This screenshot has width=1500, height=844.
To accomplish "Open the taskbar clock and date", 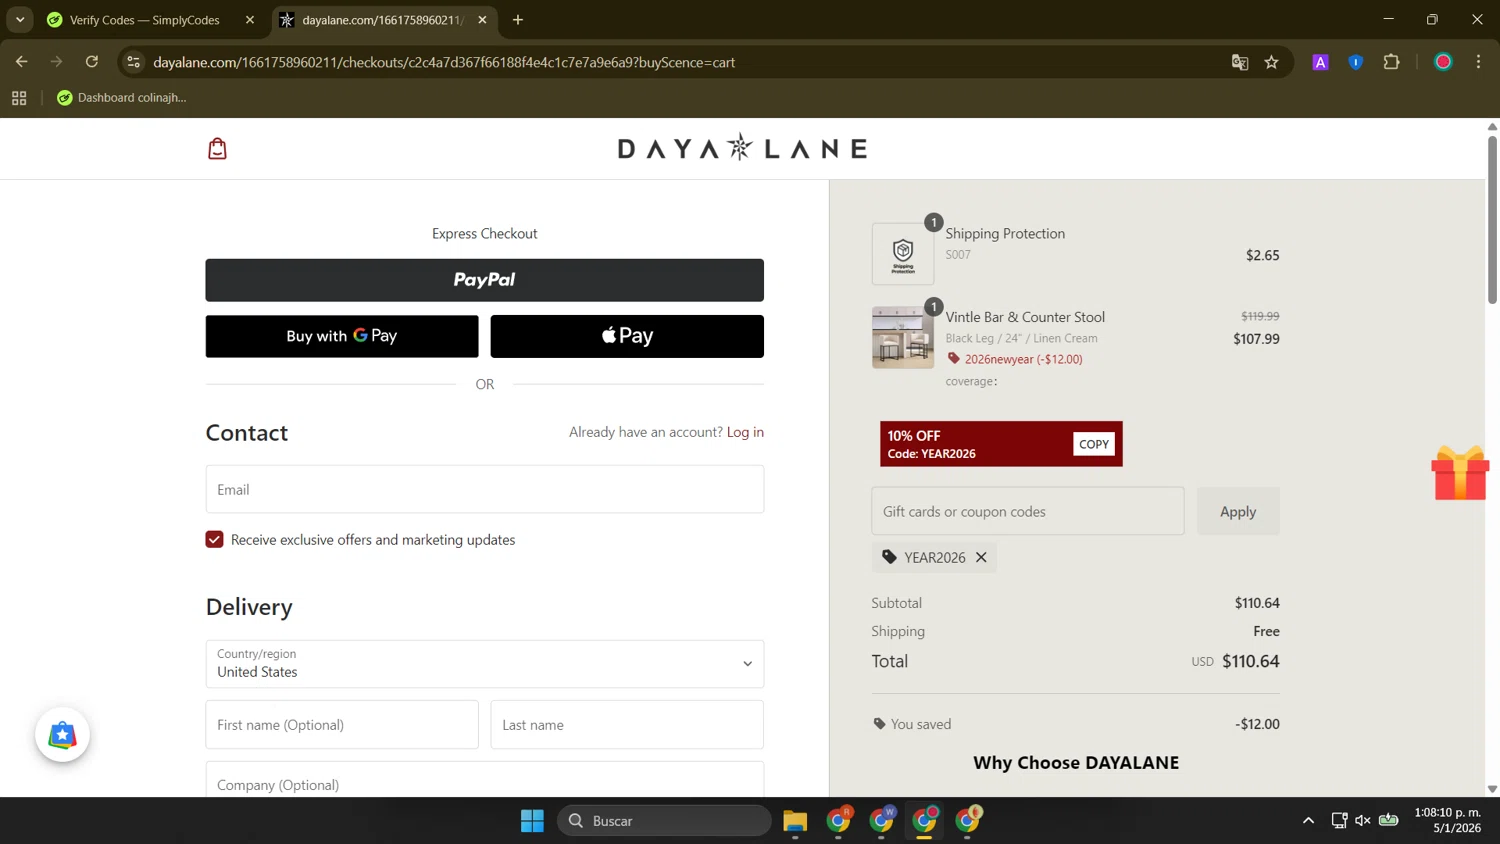I will 1447,820.
